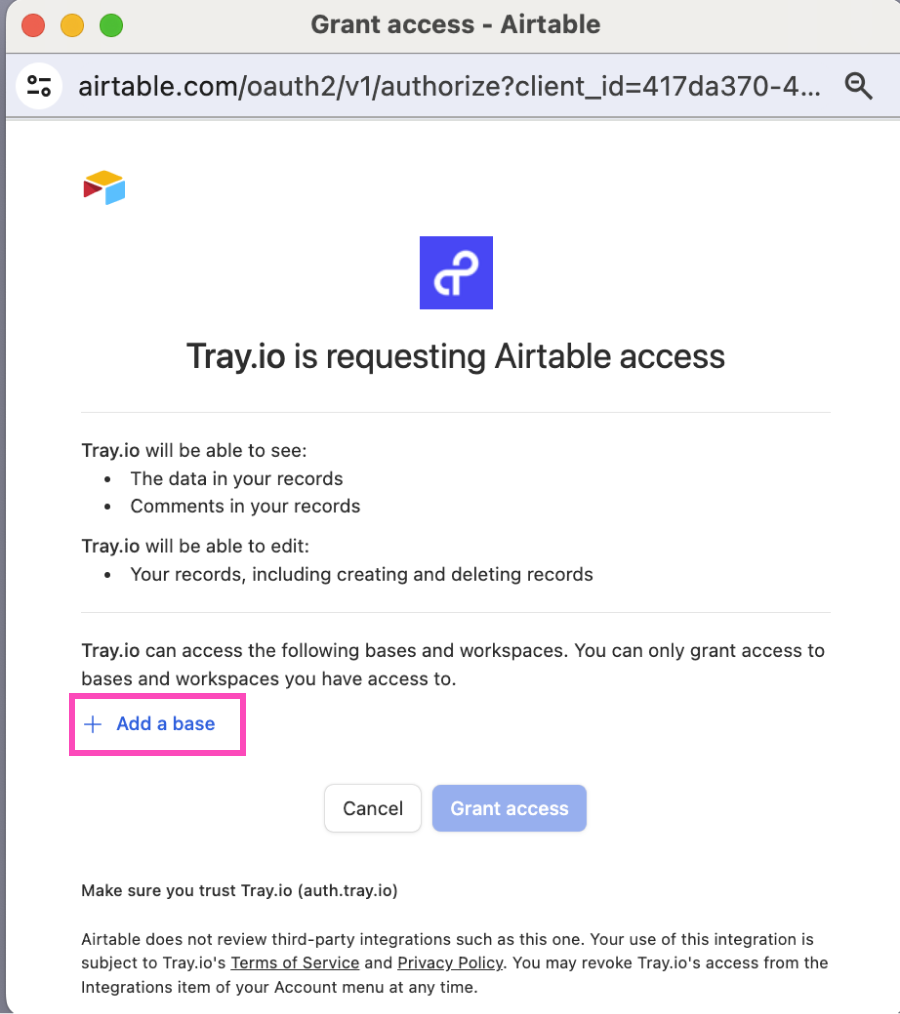The width and height of the screenshot is (900, 1014).
Task: Open Tray.io's Privacy Policy
Action: click(x=450, y=963)
